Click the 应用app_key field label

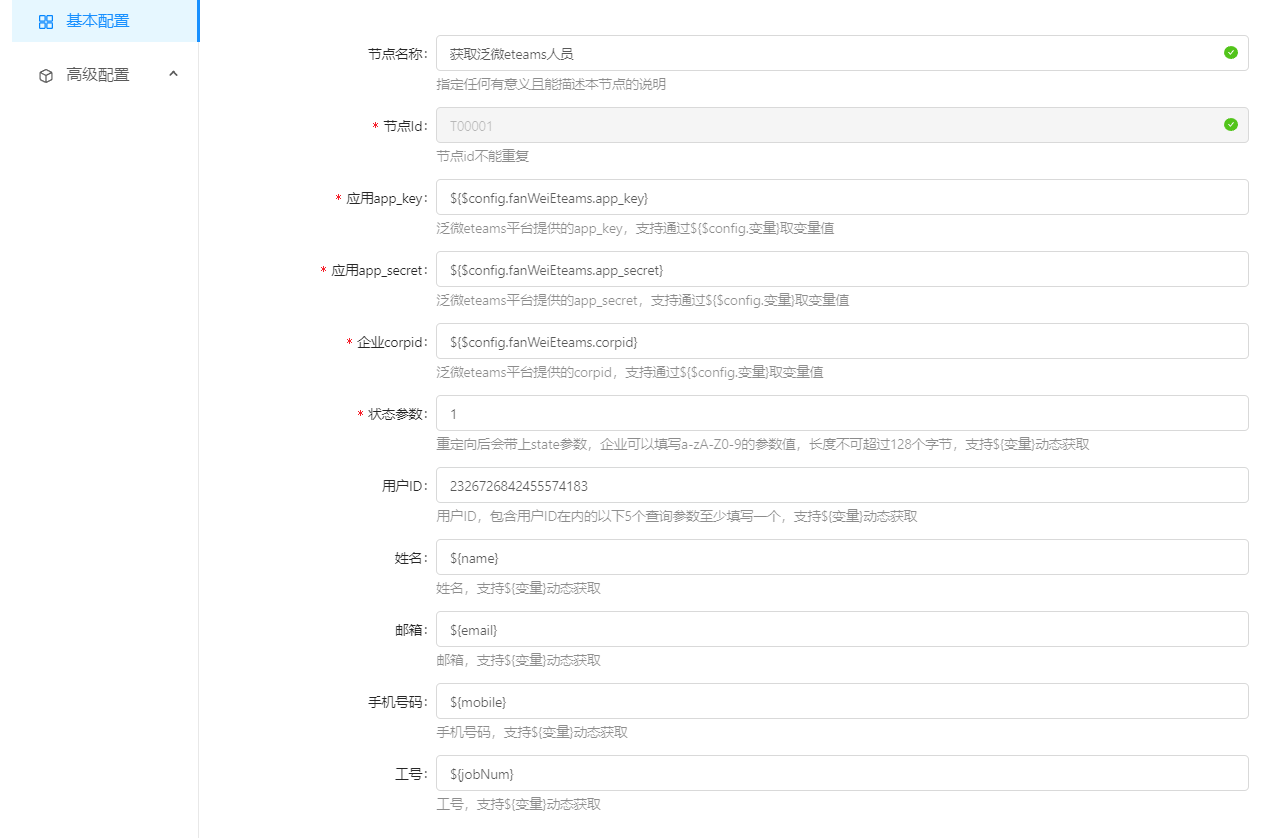(x=386, y=198)
